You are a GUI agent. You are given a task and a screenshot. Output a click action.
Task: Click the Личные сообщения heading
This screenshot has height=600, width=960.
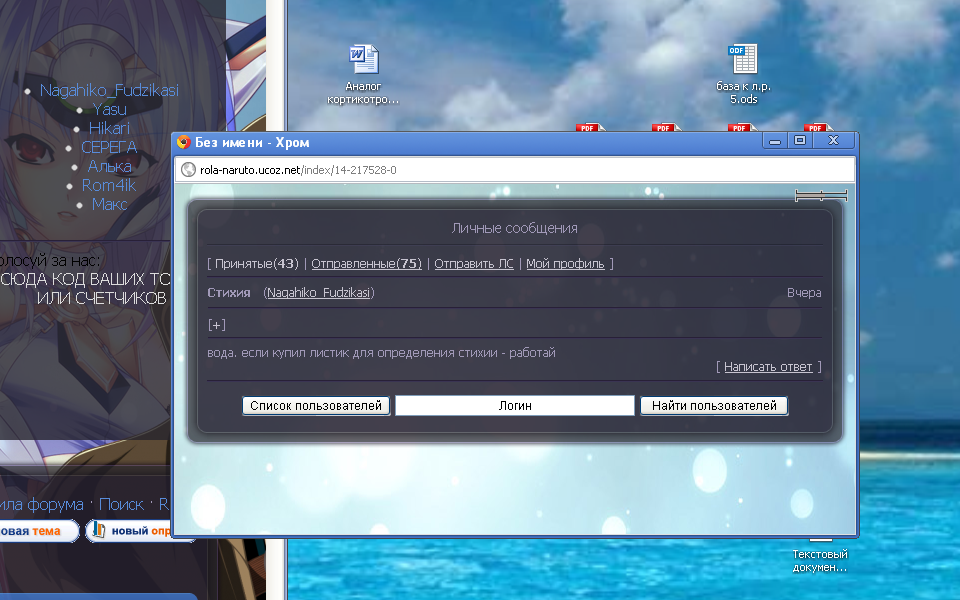point(514,228)
